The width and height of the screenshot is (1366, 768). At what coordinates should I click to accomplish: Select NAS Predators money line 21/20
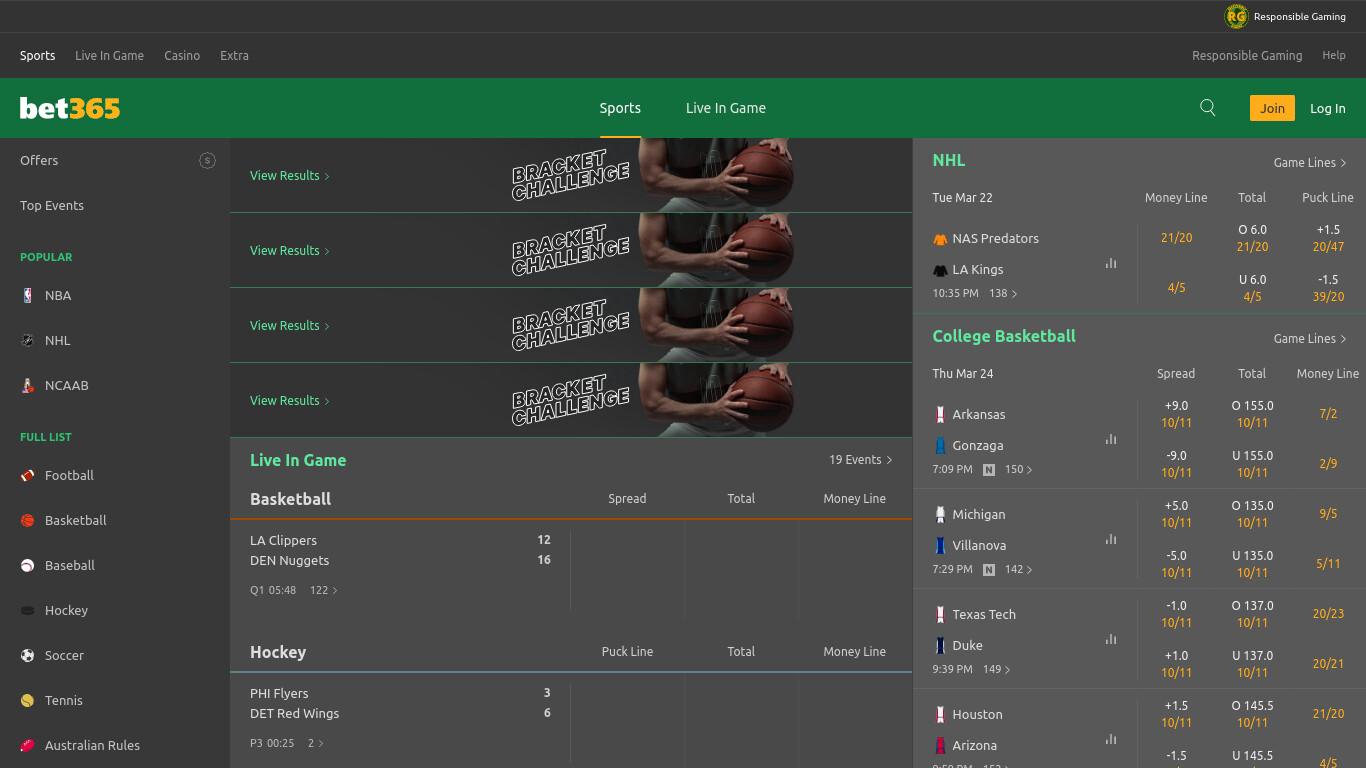coord(1176,238)
